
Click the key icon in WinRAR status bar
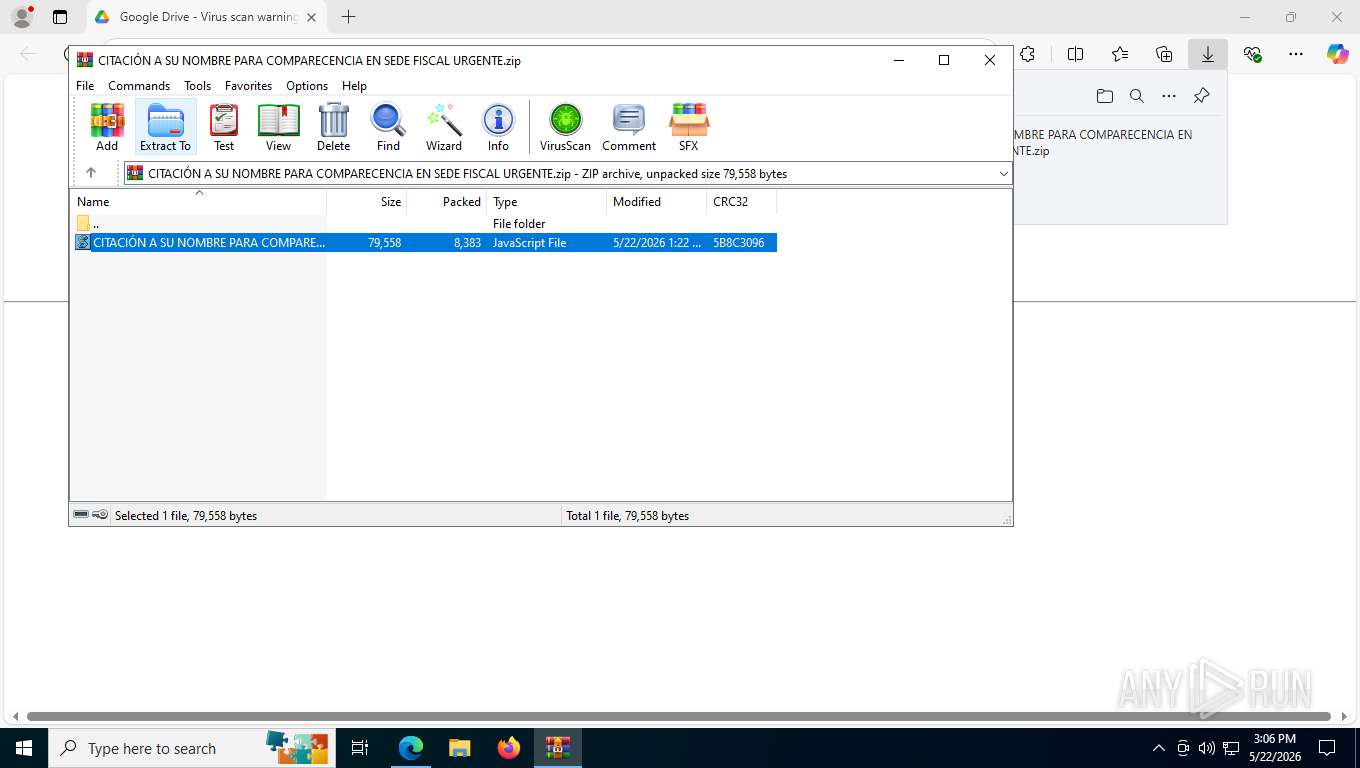(100, 515)
